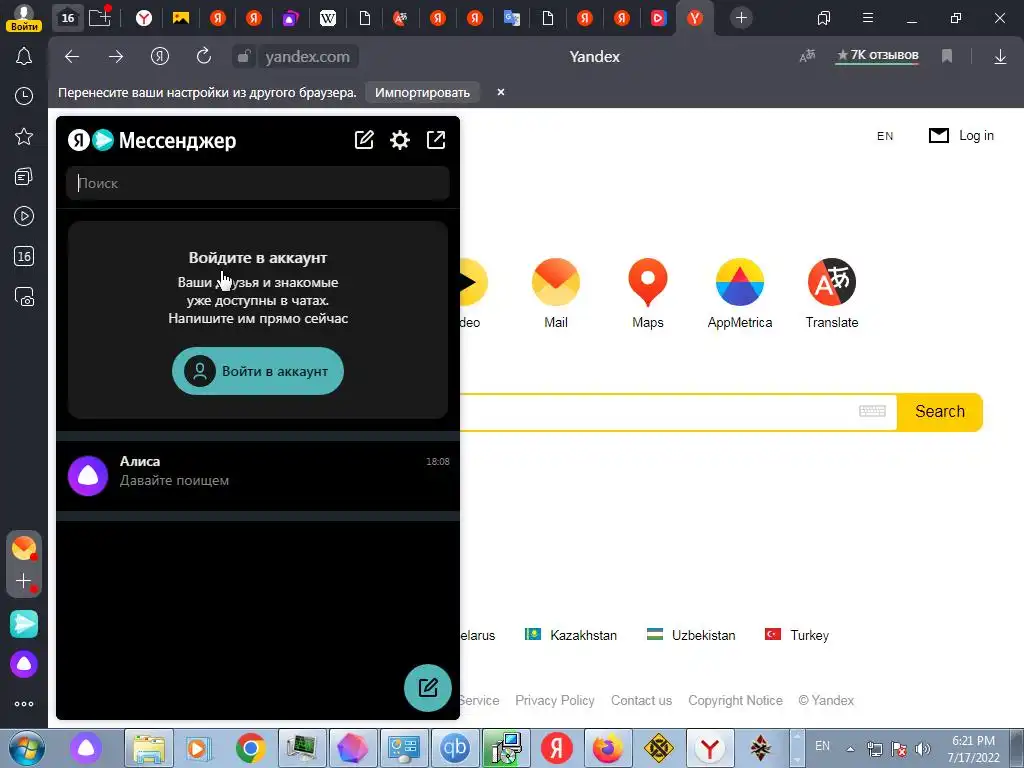Click the Maps service icon
The width and height of the screenshot is (1024, 768).
click(648, 281)
